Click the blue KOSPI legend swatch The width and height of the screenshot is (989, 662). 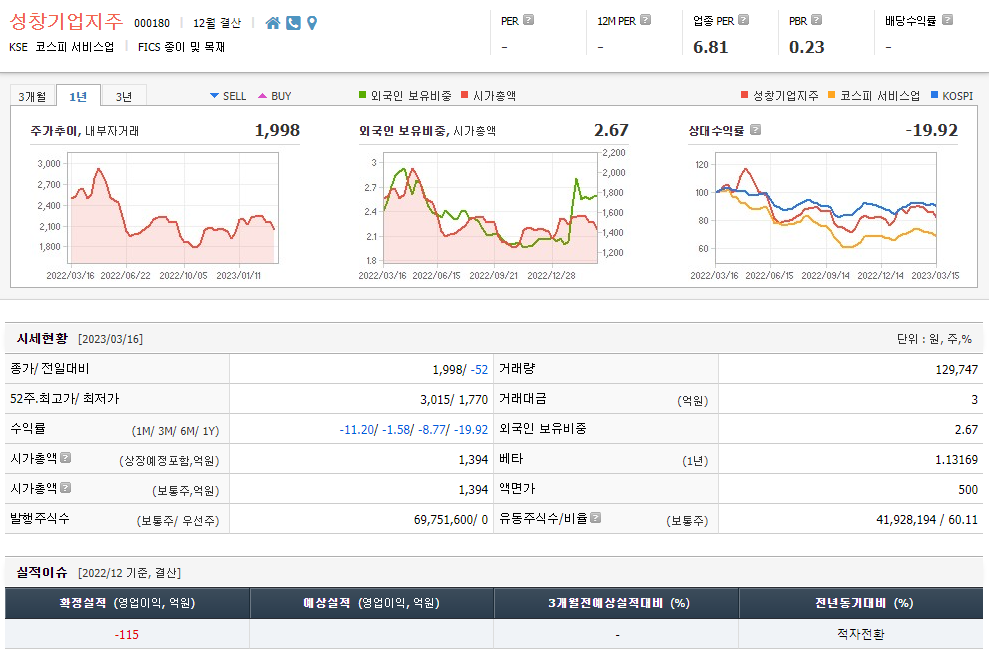click(x=934, y=95)
